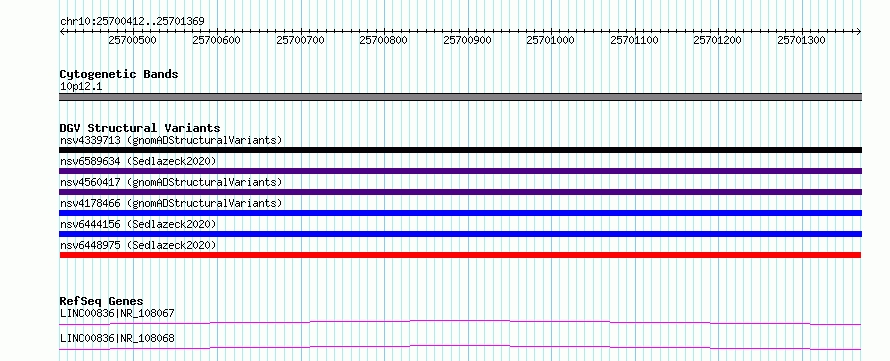Click the right arrowhead of the ruler

[x=859, y=31]
